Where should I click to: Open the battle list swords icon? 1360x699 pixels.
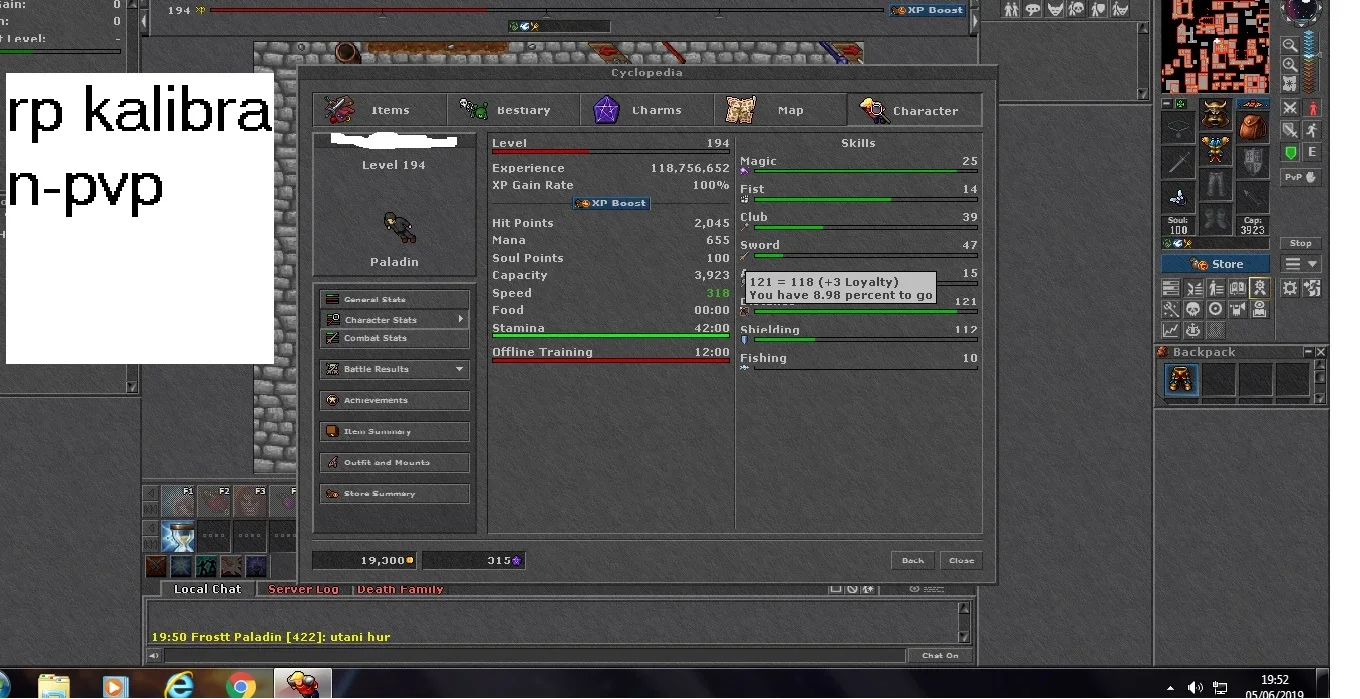click(1193, 288)
